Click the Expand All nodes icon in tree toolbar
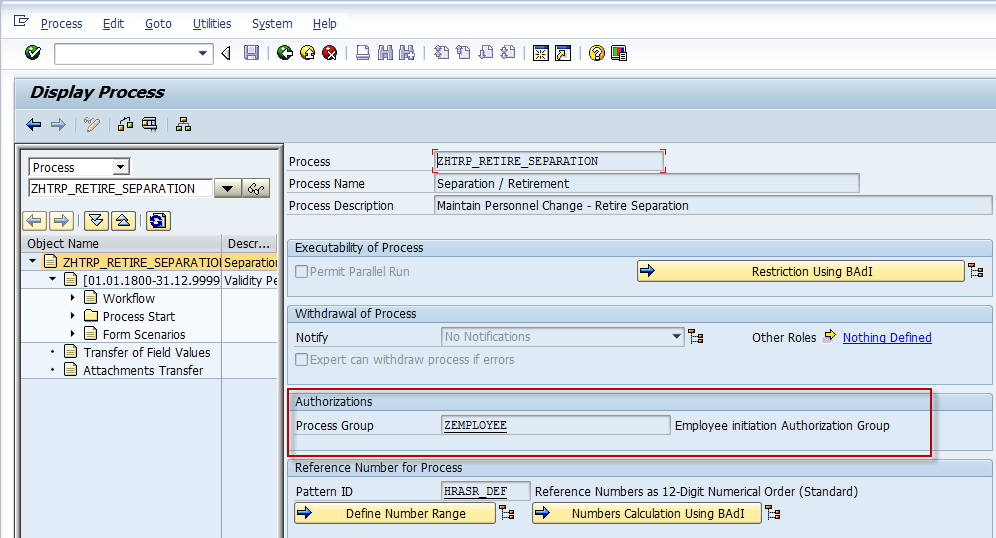 (x=97, y=221)
